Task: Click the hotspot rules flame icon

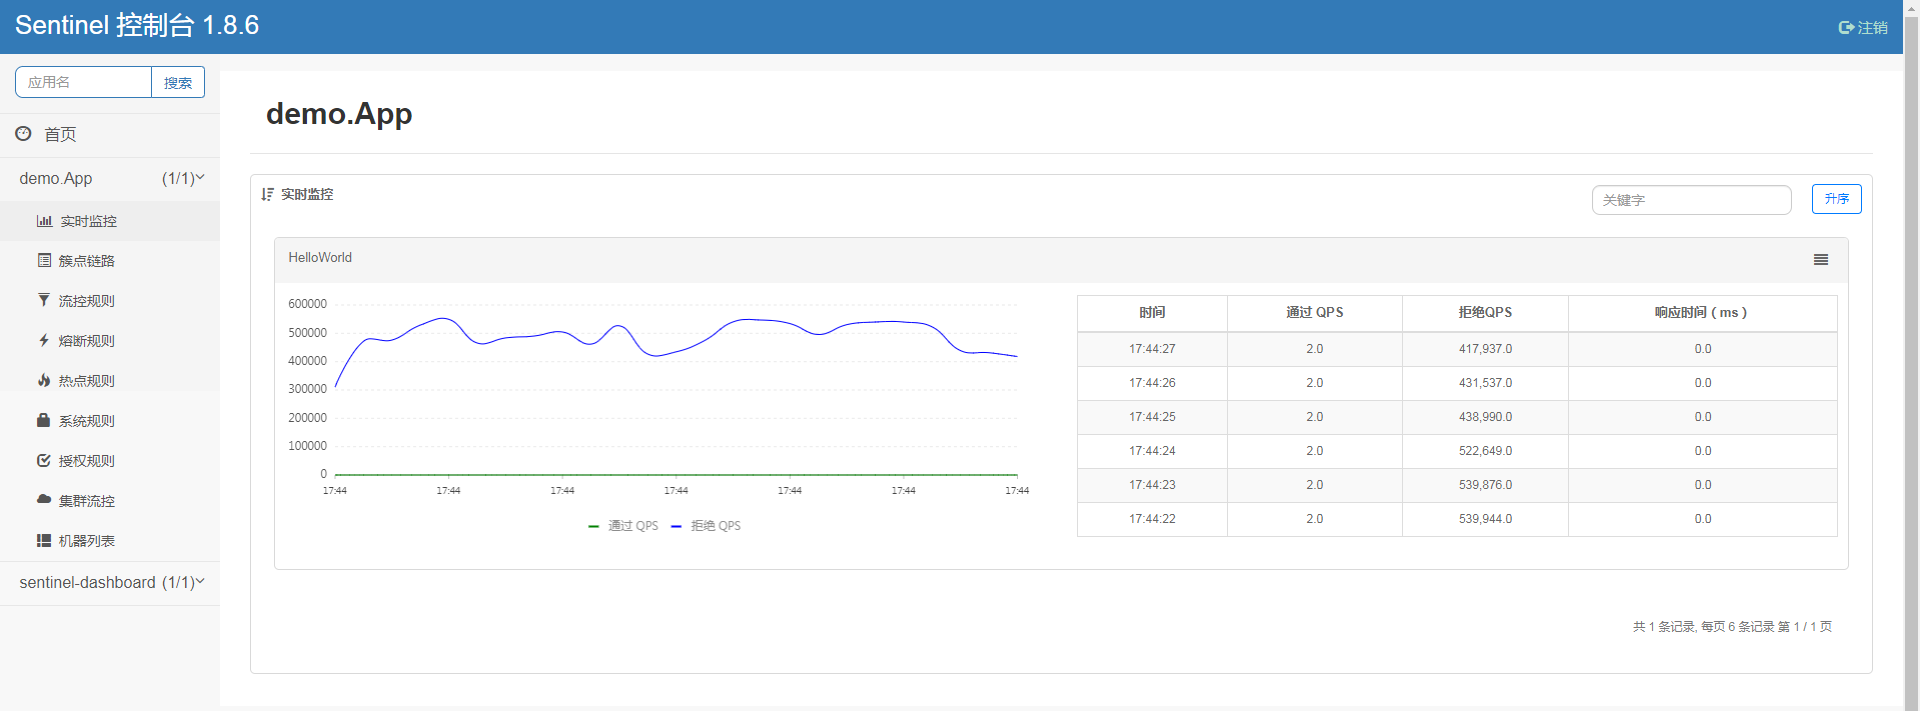Action: [44, 380]
